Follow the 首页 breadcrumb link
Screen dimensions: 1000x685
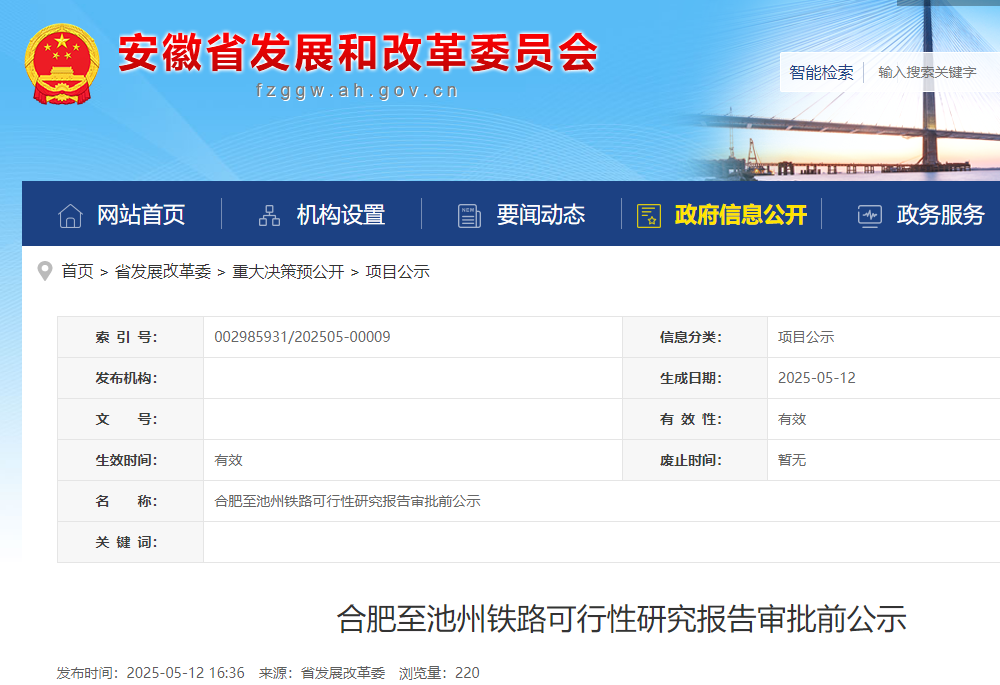tap(77, 272)
